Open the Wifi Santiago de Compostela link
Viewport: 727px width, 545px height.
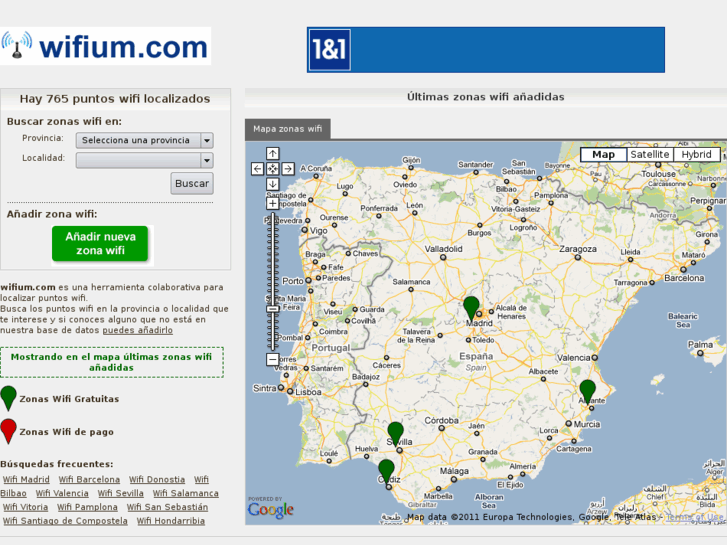pos(65,521)
